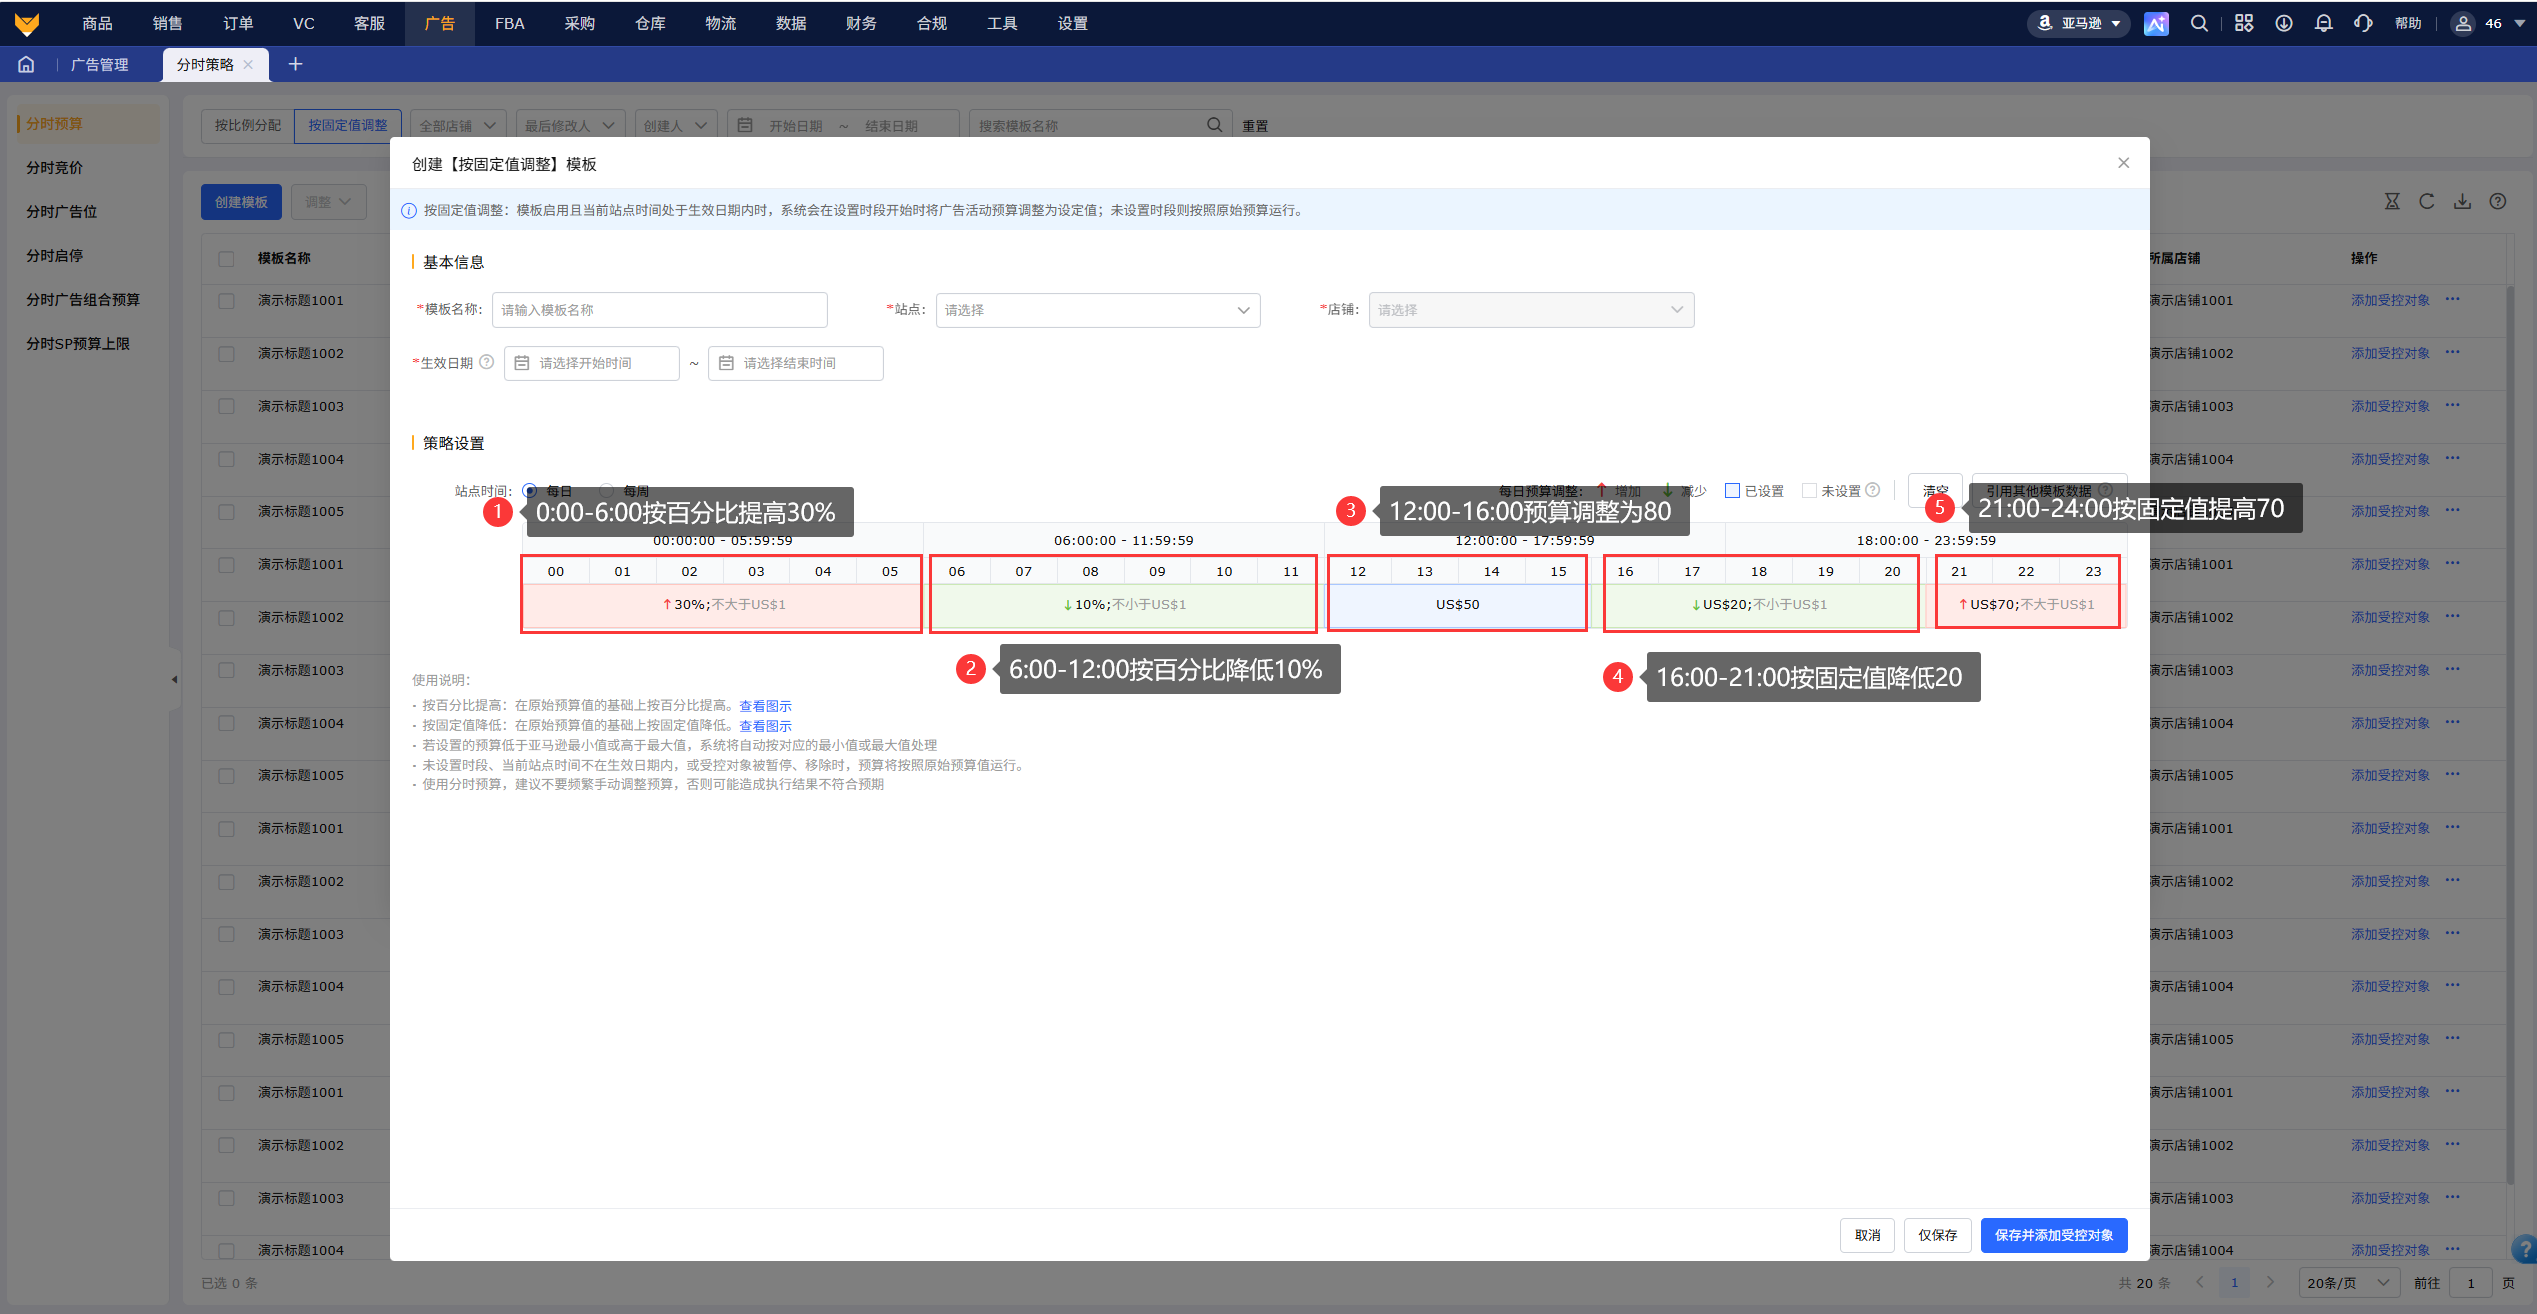Collapse the left sidebar arrow
Image resolution: width=2537 pixels, height=1314 pixels.
pos(174,679)
